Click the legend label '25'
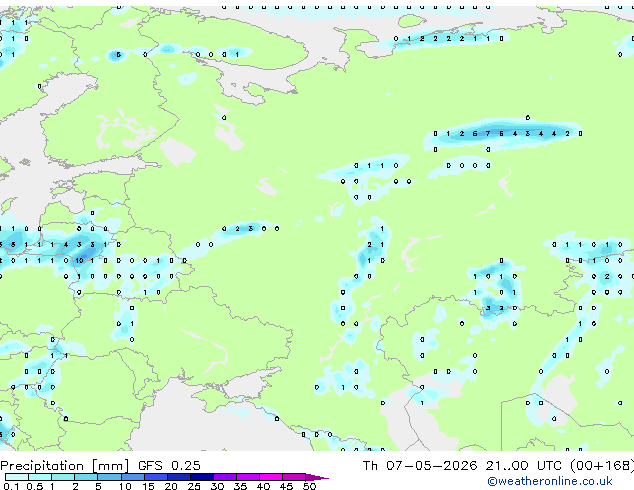Viewport: 634px width, 490px height. click(x=194, y=486)
